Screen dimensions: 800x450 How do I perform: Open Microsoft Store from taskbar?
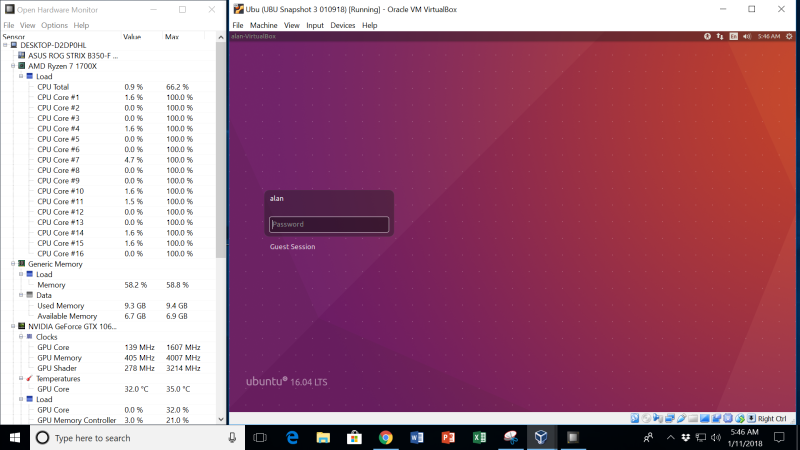pos(354,438)
